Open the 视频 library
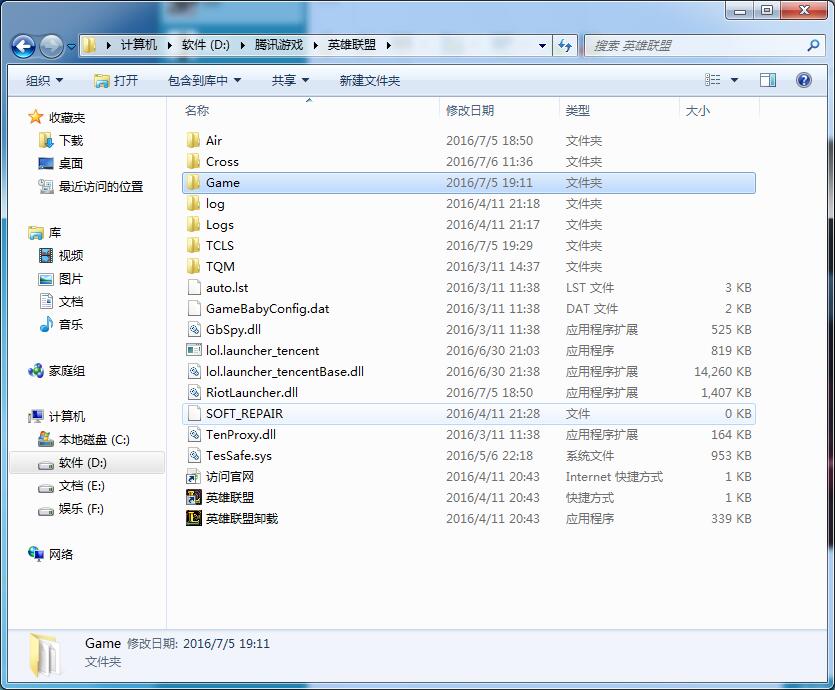 (x=71, y=256)
